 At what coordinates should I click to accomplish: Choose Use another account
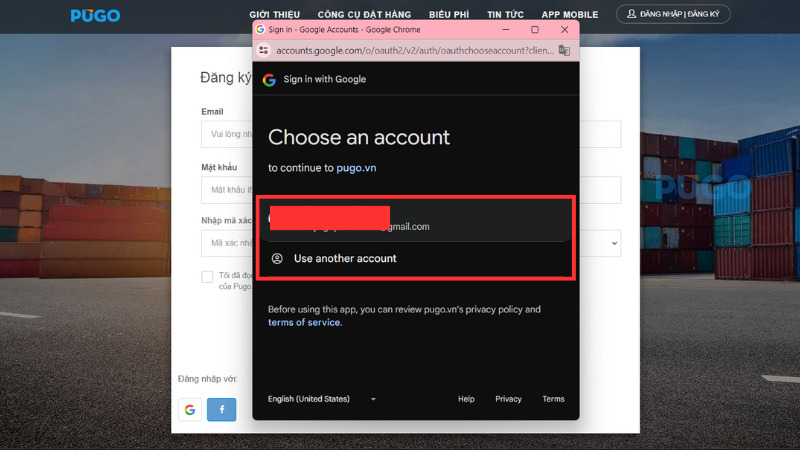pos(416,258)
